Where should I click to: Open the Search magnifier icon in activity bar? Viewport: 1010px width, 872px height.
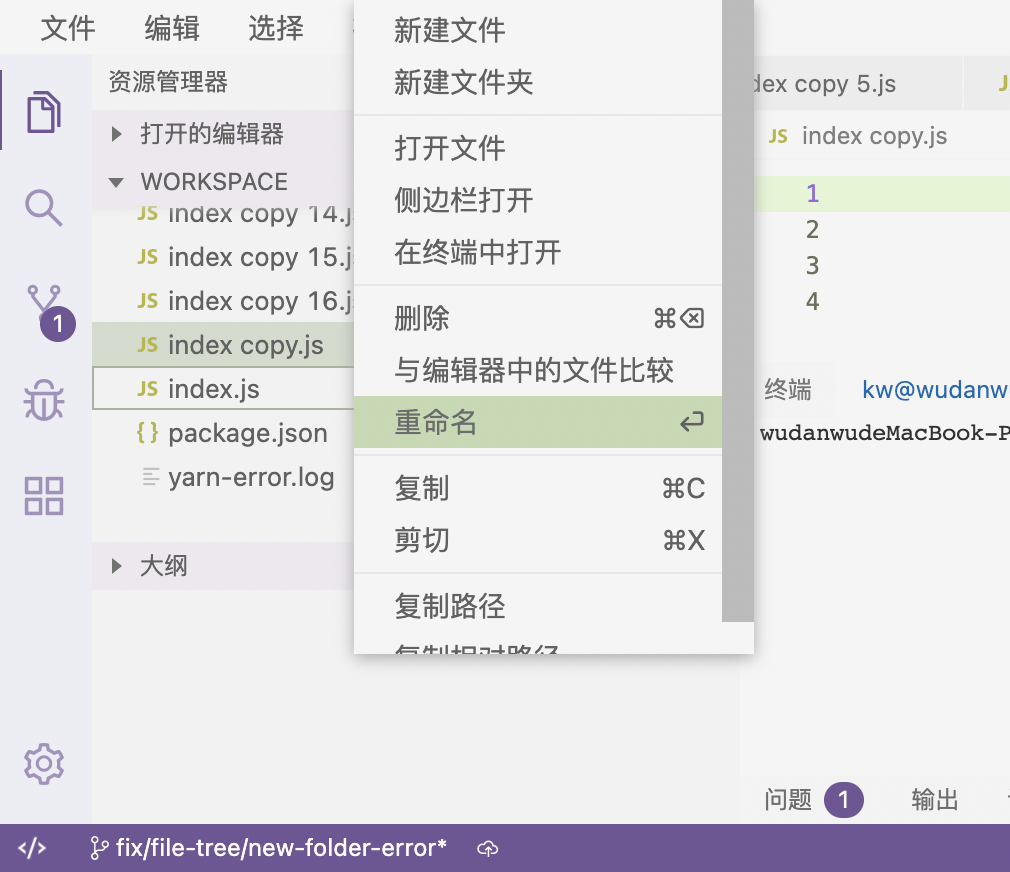coord(44,208)
